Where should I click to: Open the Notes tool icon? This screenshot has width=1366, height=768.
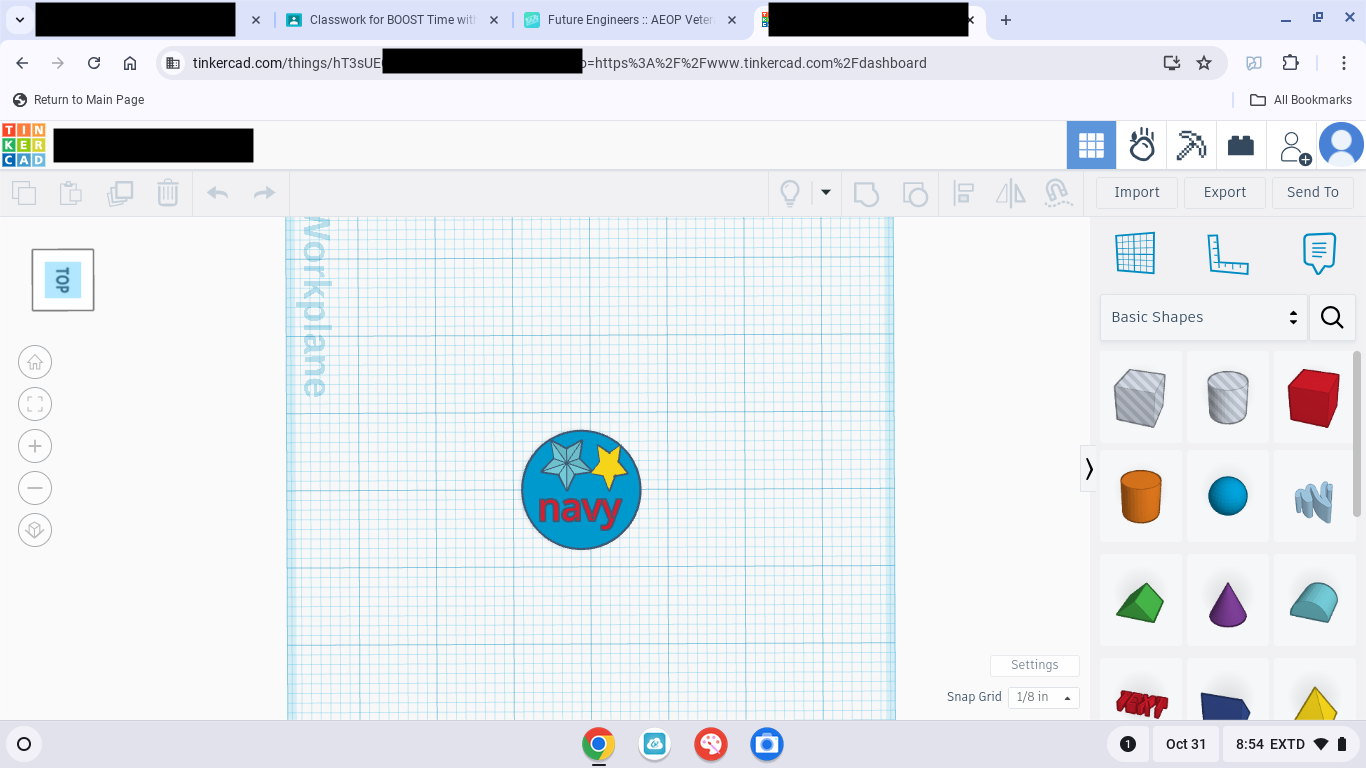(1320, 254)
